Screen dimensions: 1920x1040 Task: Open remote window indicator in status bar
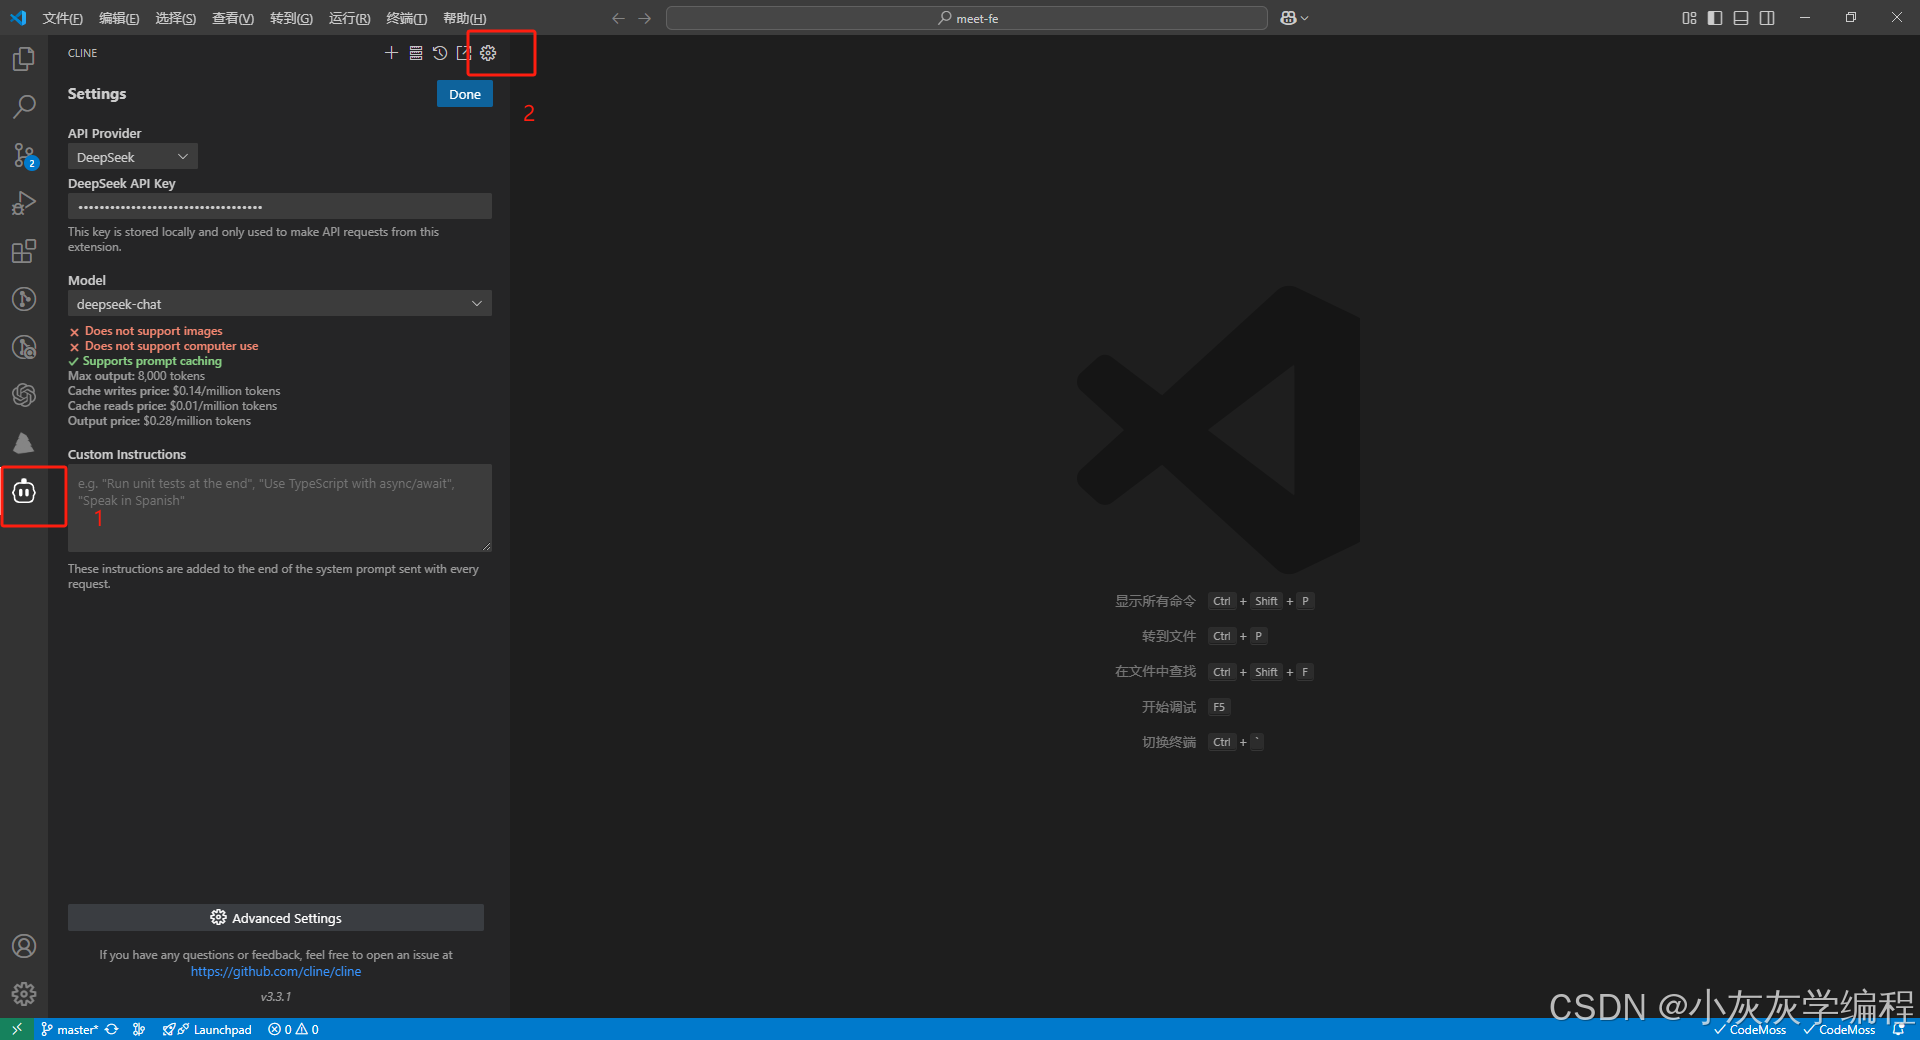17,1029
